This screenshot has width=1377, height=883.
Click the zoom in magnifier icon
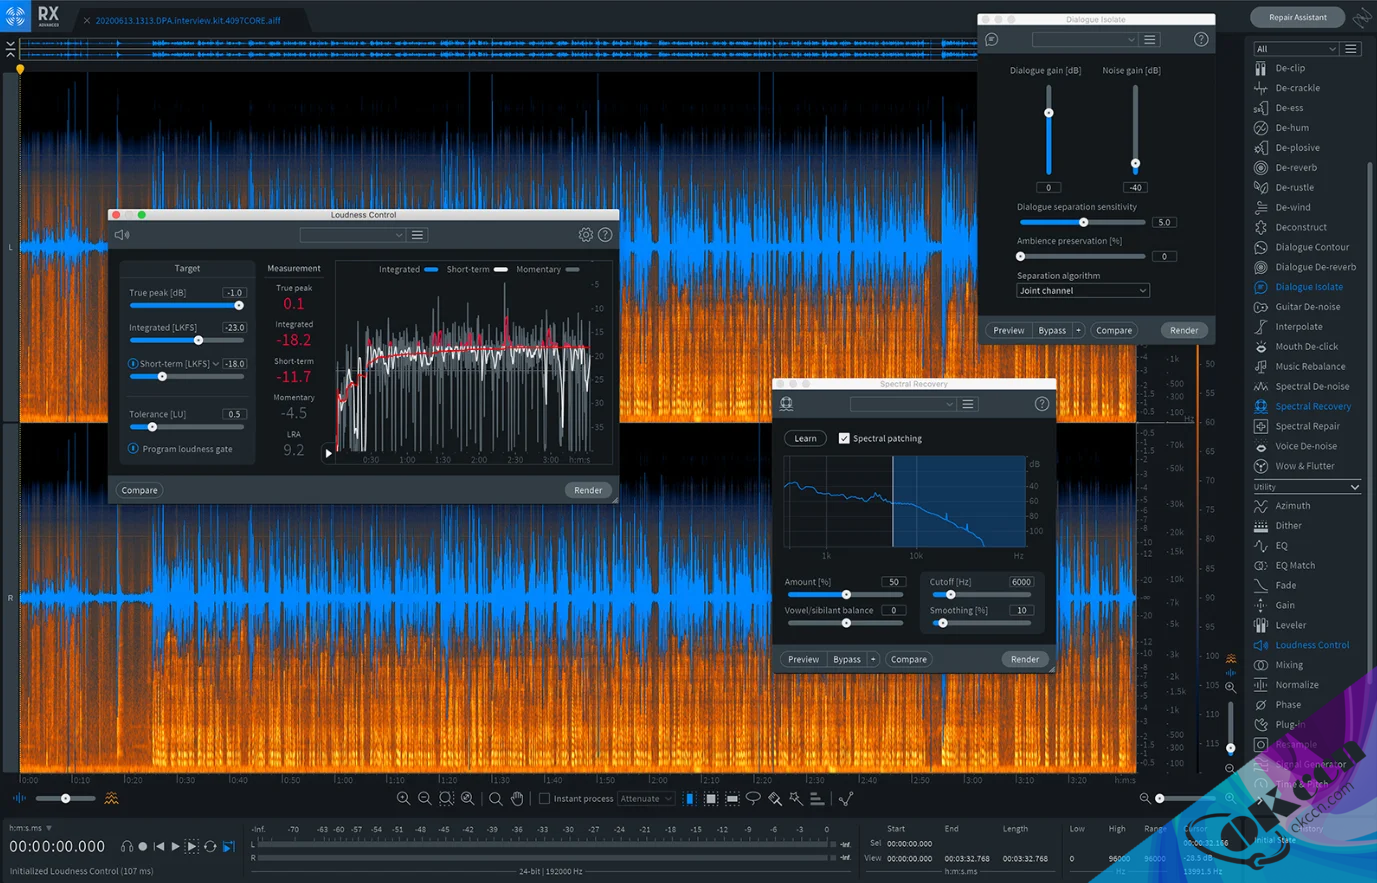pyautogui.click(x=403, y=799)
